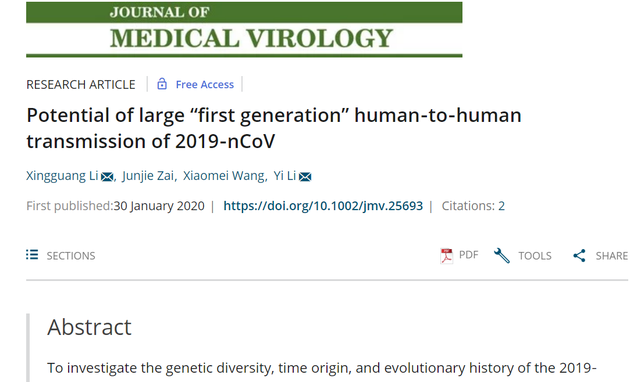Open the Free Access link
Screen dimensions: 630x382
[x=205, y=84]
